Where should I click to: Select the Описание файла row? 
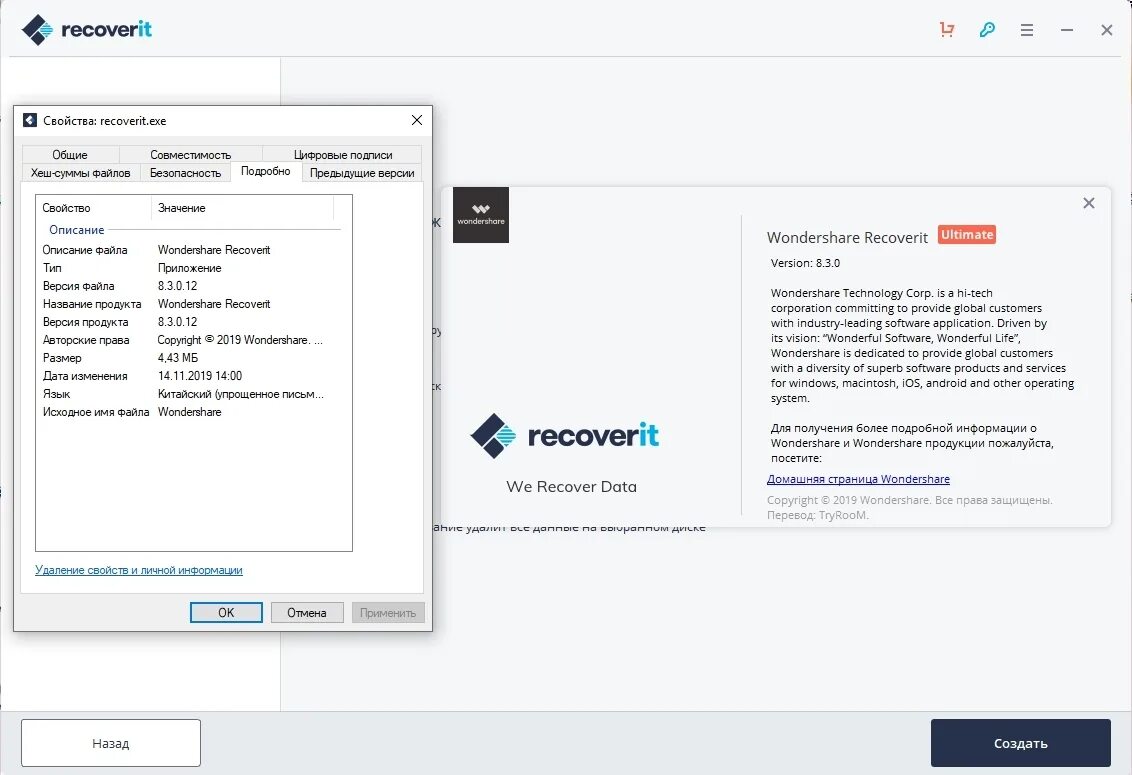pos(189,250)
